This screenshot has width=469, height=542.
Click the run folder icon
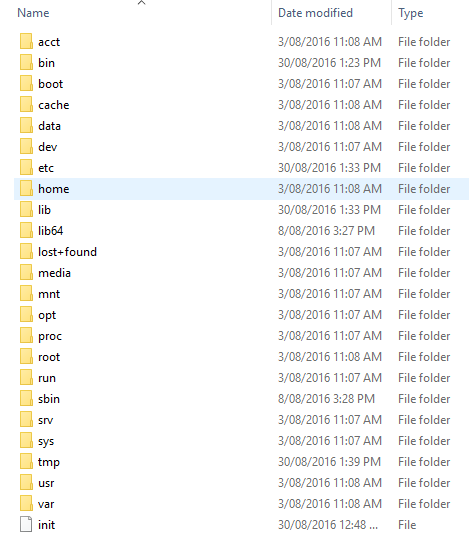point(26,378)
